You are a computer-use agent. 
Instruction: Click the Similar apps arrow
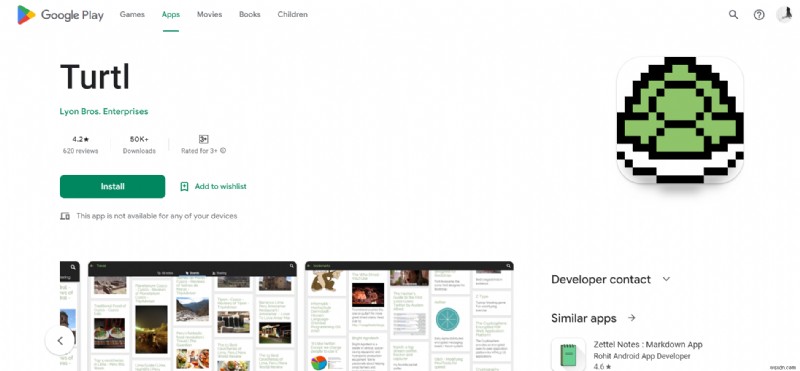[632, 318]
